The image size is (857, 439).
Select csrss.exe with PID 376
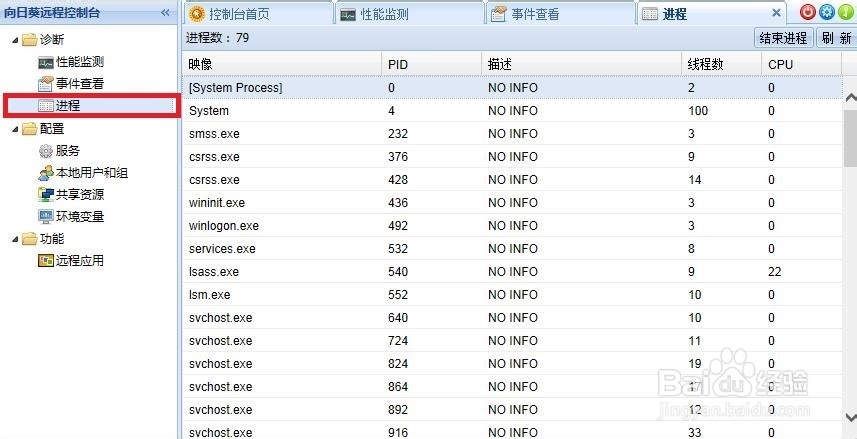pos(512,157)
